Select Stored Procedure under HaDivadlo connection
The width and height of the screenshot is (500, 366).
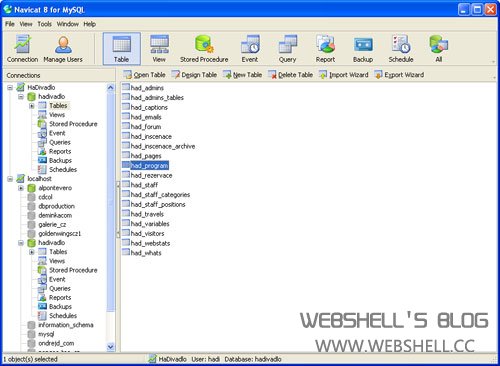(73, 124)
